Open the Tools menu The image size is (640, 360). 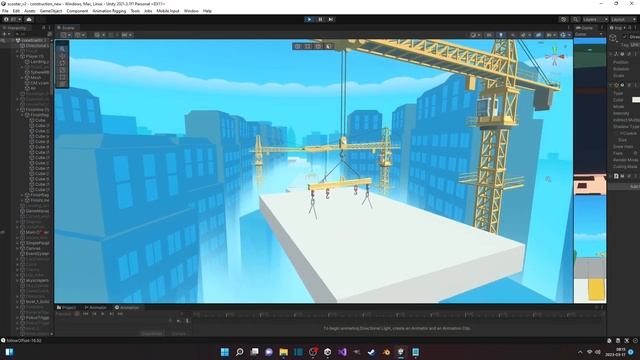pyautogui.click(x=135, y=11)
